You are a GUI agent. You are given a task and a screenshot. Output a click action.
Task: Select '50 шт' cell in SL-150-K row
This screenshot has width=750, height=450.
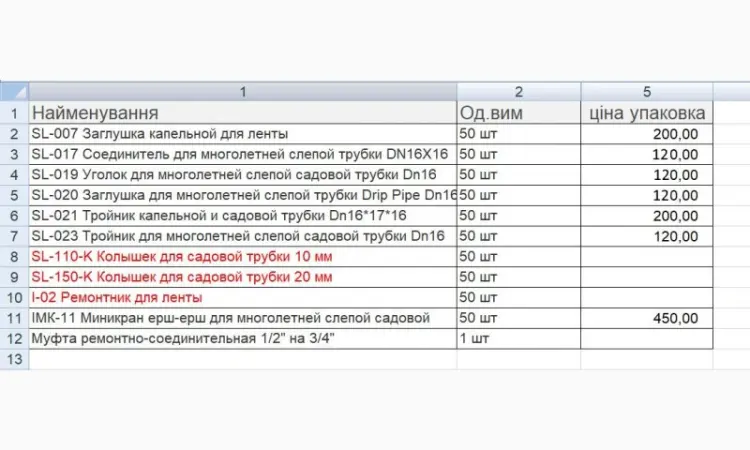(x=519, y=277)
